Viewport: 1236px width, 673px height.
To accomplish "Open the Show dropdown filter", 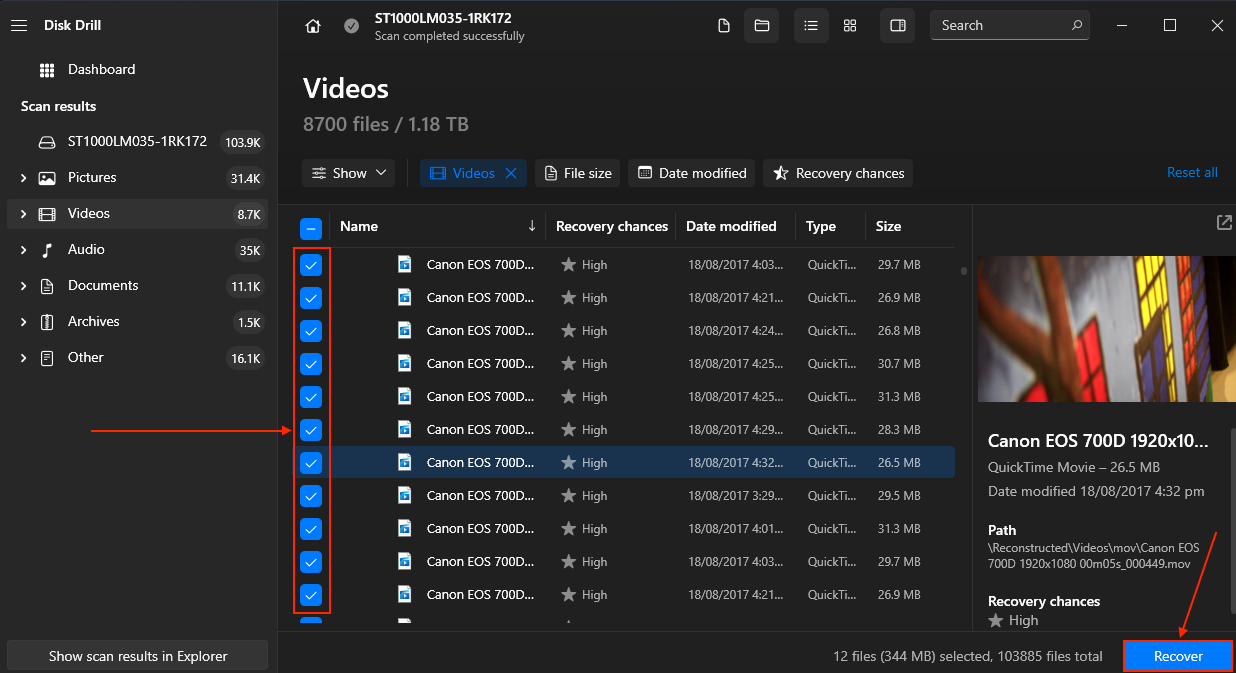I will click(348, 173).
